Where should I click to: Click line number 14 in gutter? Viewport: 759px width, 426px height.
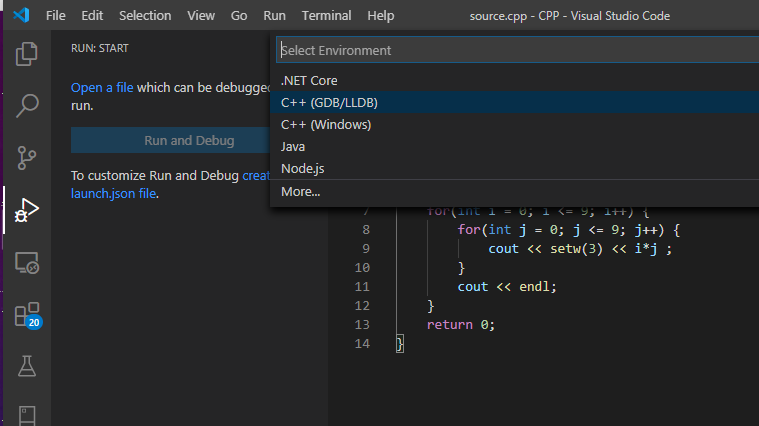pyautogui.click(x=362, y=344)
